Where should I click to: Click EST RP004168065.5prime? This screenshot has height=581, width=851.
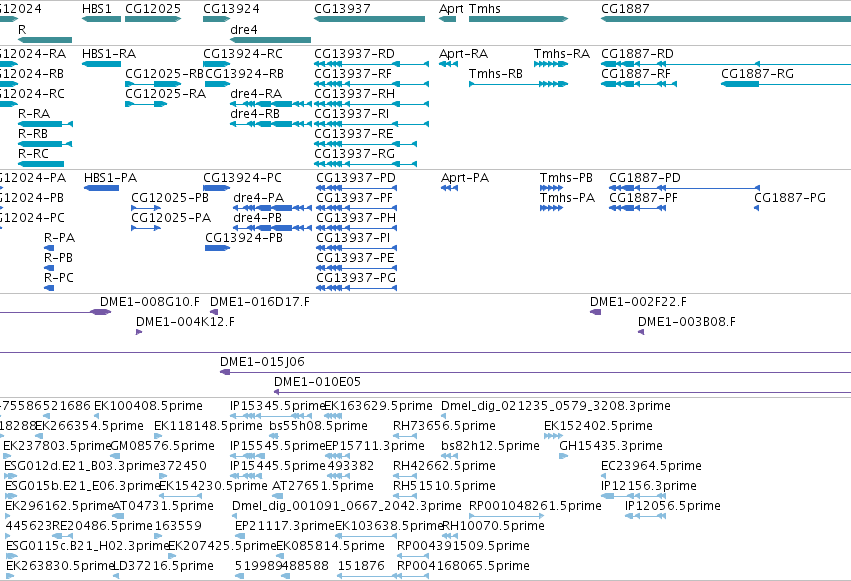point(413,576)
